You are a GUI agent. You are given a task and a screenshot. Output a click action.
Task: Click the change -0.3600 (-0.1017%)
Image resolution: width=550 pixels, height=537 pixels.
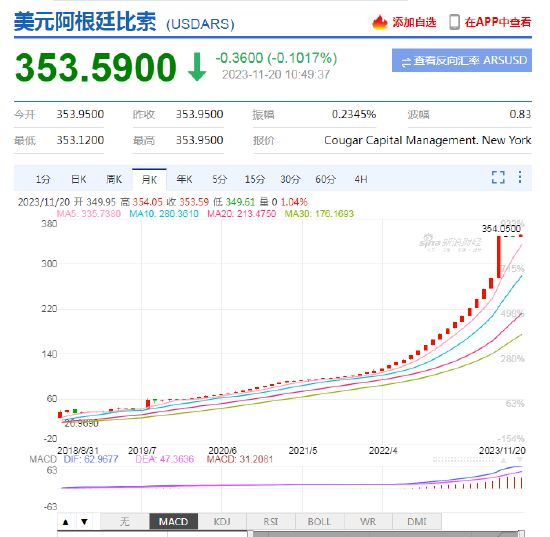pos(276,58)
